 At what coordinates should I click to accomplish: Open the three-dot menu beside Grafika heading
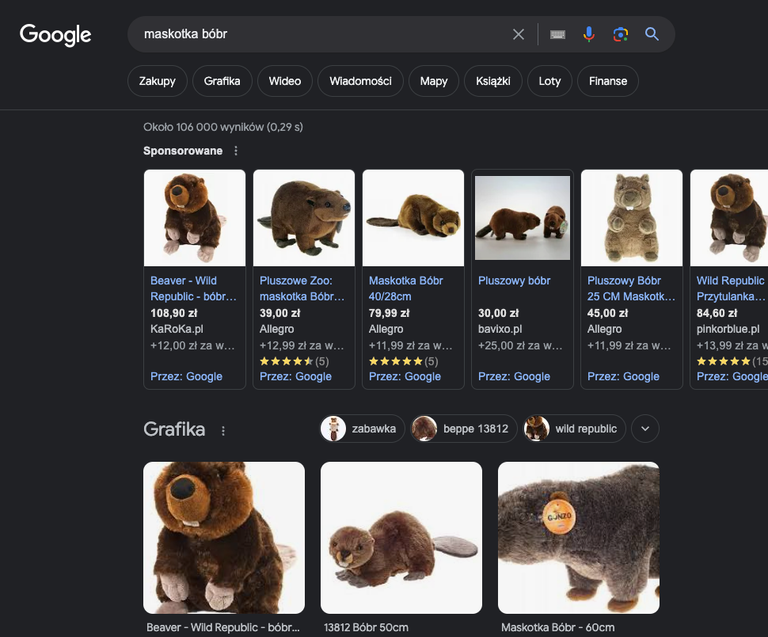[x=223, y=431]
